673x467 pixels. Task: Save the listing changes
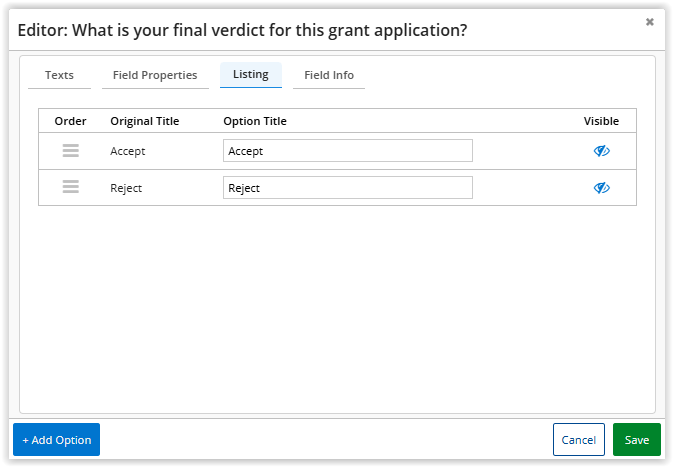(637, 440)
